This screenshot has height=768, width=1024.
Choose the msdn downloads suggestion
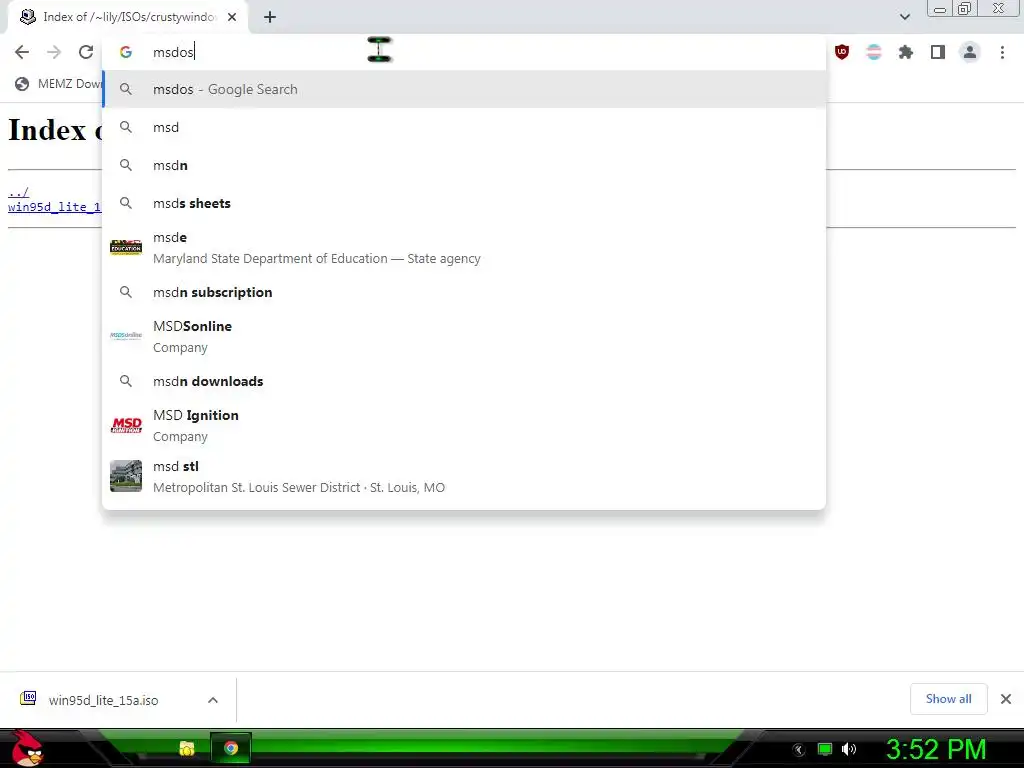click(464, 381)
